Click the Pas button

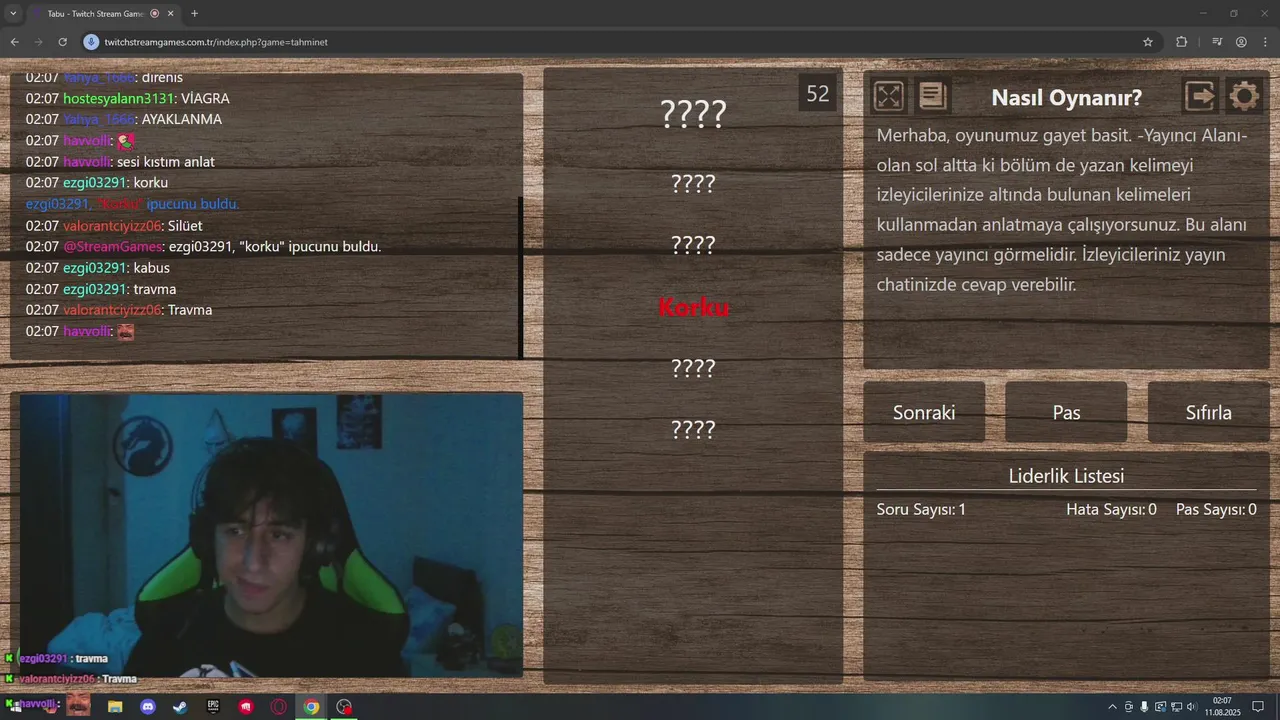click(x=1066, y=412)
